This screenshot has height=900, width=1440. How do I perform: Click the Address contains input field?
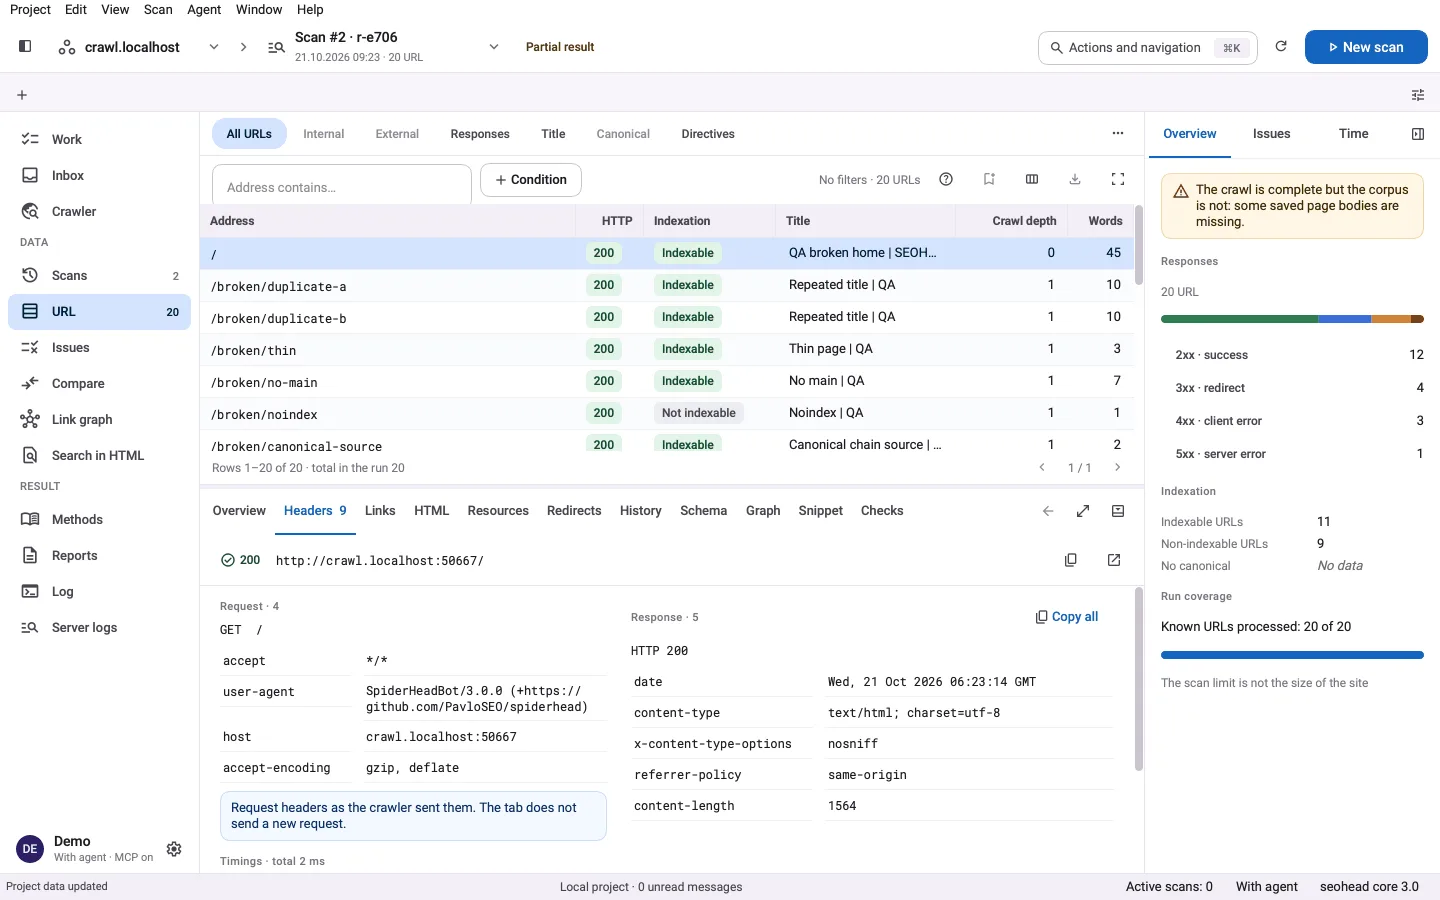(x=342, y=187)
